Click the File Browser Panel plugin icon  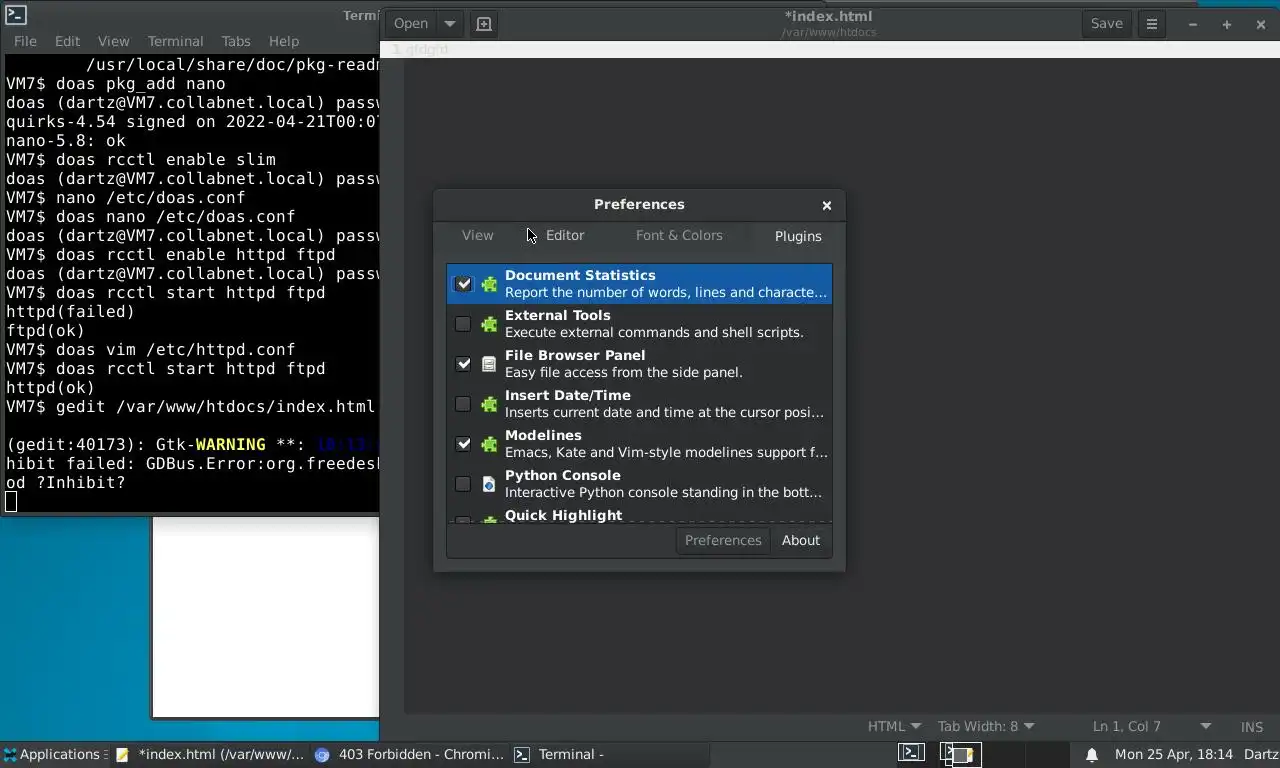point(489,364)
